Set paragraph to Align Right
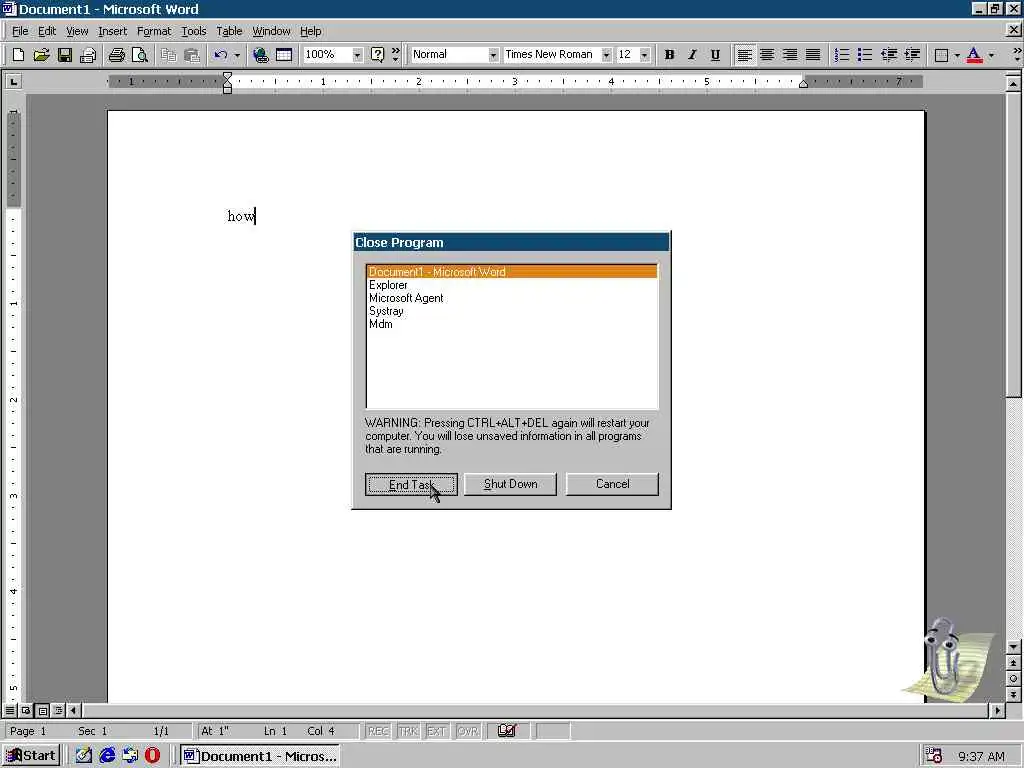The height and width of the screenshot is (768, 1024). tap(790, 55)
